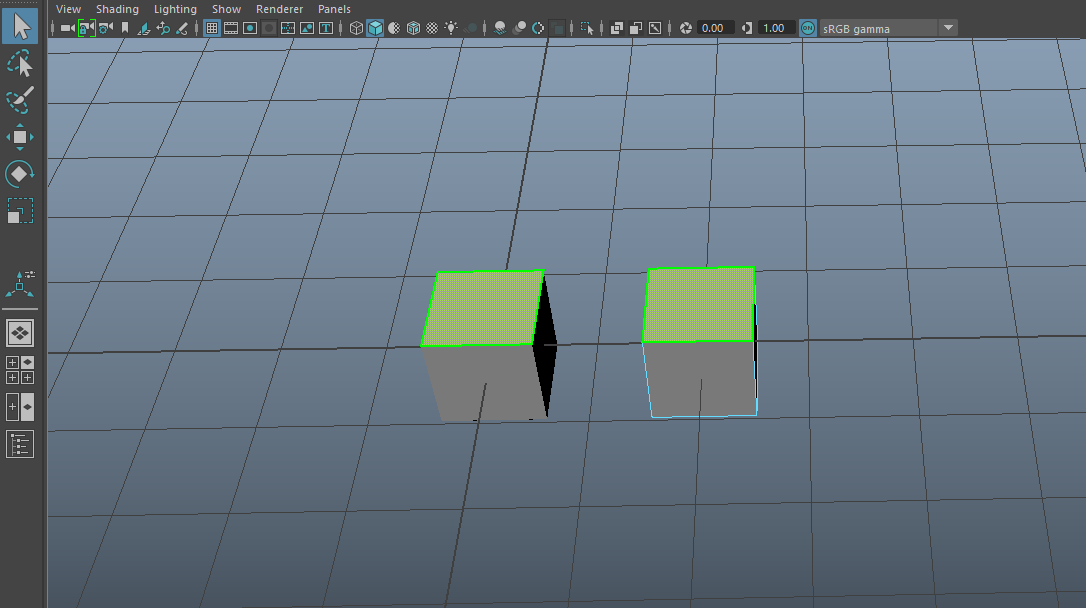Image resolution: width=1086 pixels, height=608 pixels.
Task: Pick the Paint Selection tool
Action: tap(20, 99)
